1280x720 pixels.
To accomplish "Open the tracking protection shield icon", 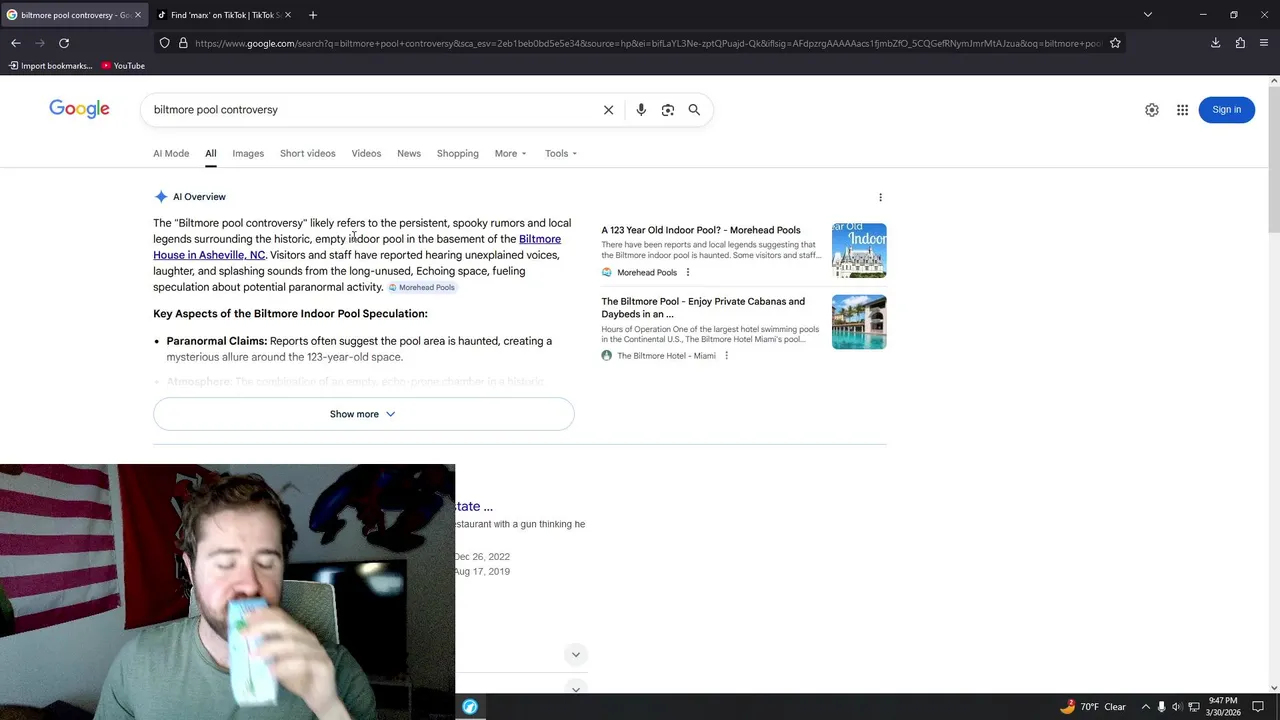I will (164, 43).
